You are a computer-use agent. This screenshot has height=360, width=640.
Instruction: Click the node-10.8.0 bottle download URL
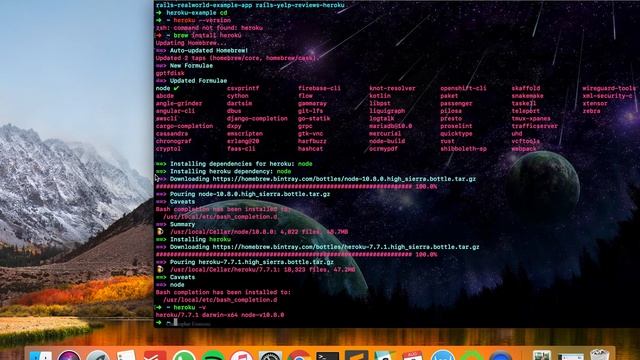[x=344, y=179]
